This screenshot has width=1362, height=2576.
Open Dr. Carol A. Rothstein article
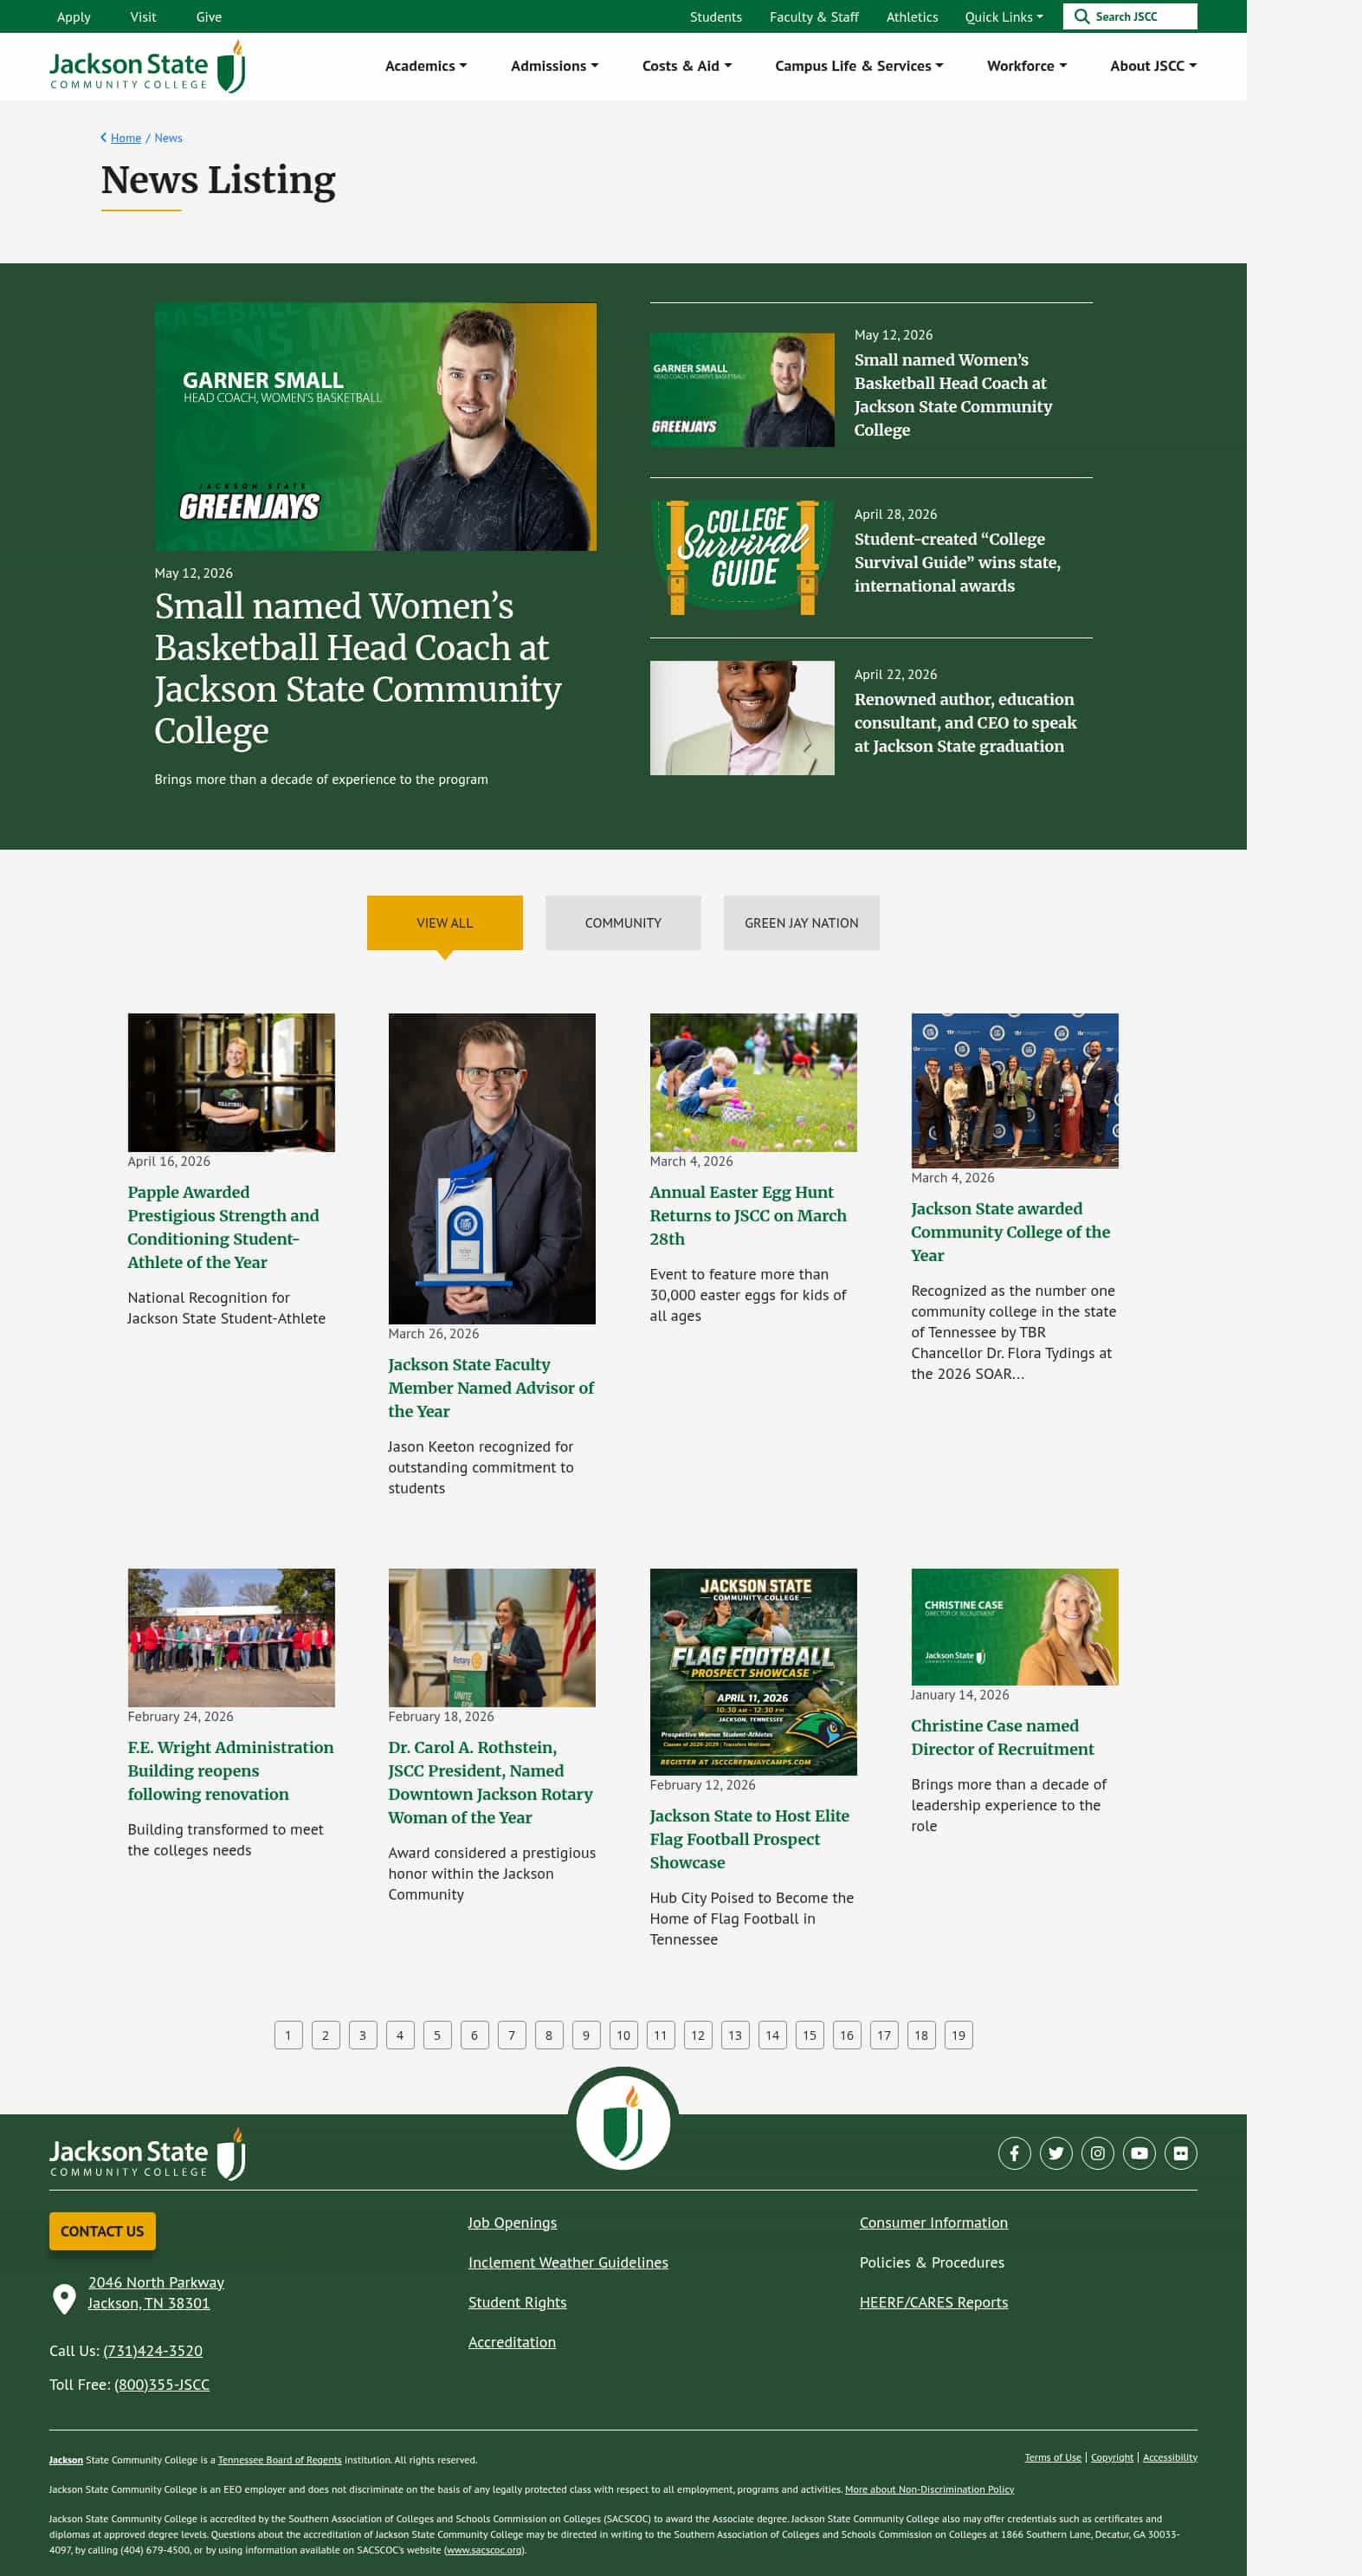pyautogui.click(x=491, y=1782)
